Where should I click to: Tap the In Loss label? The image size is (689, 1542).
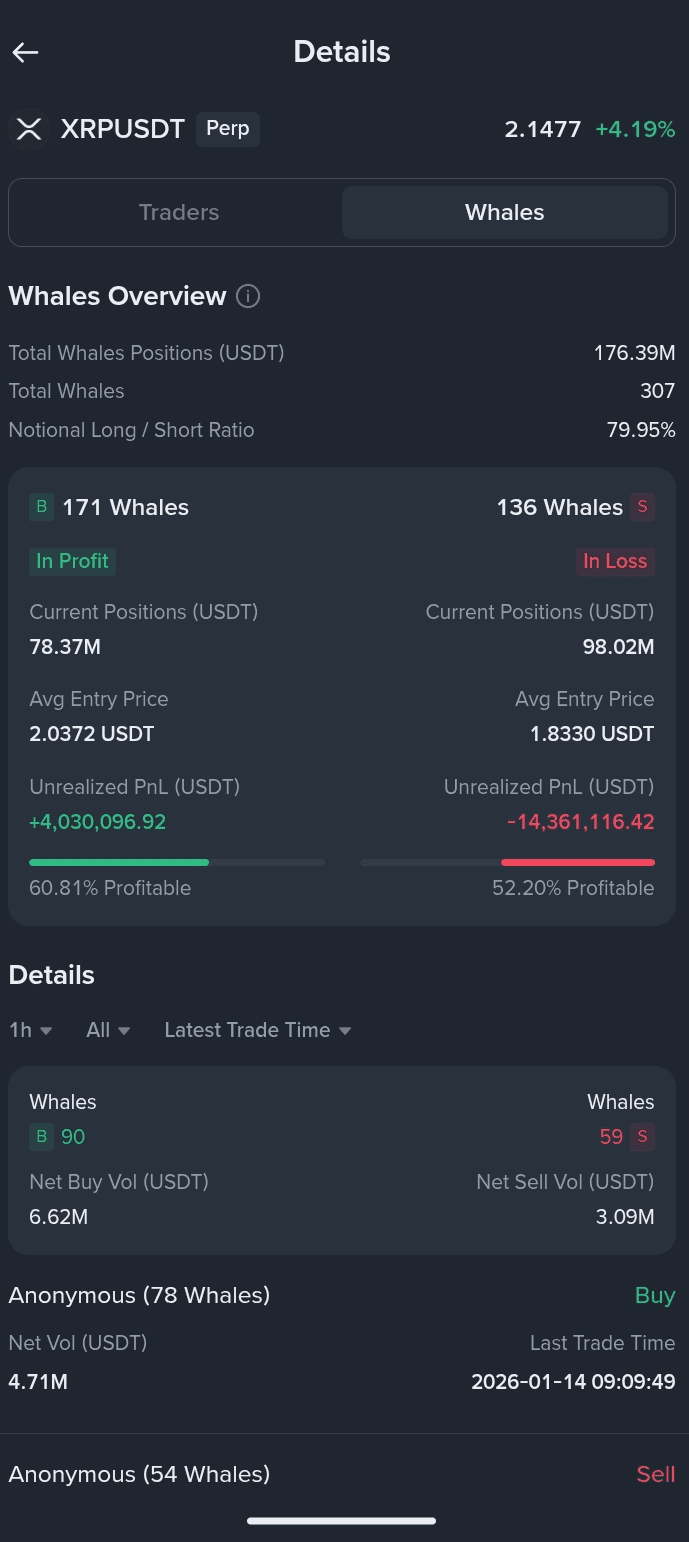tap(615, 561)
